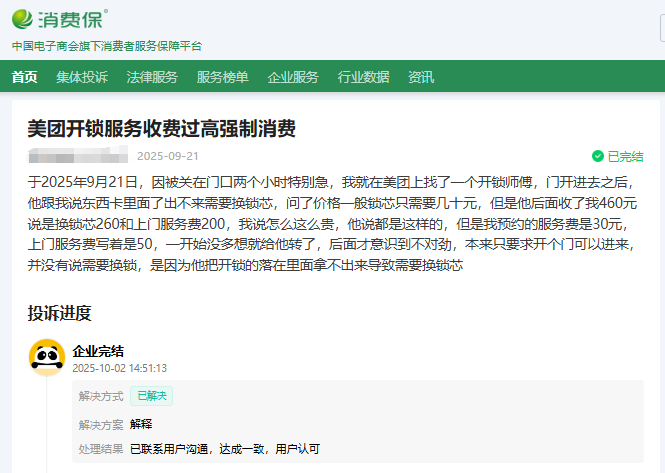Switch to the 服务榜单 page

(222, 77)
